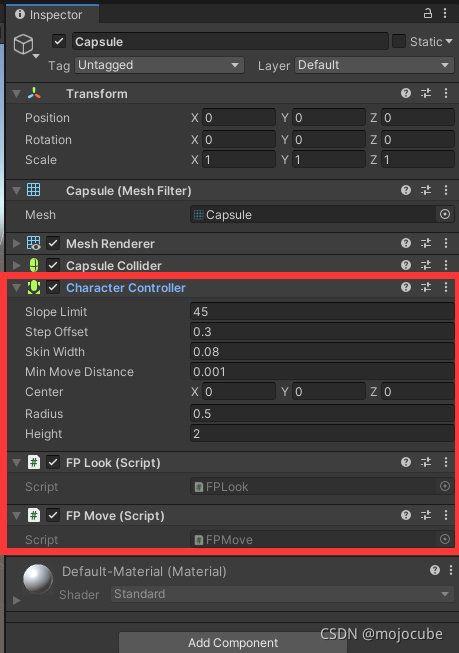The width and height of the screenshot is (459, 653).
Task: Collapse the Transform component foldout
Action: 16,94
